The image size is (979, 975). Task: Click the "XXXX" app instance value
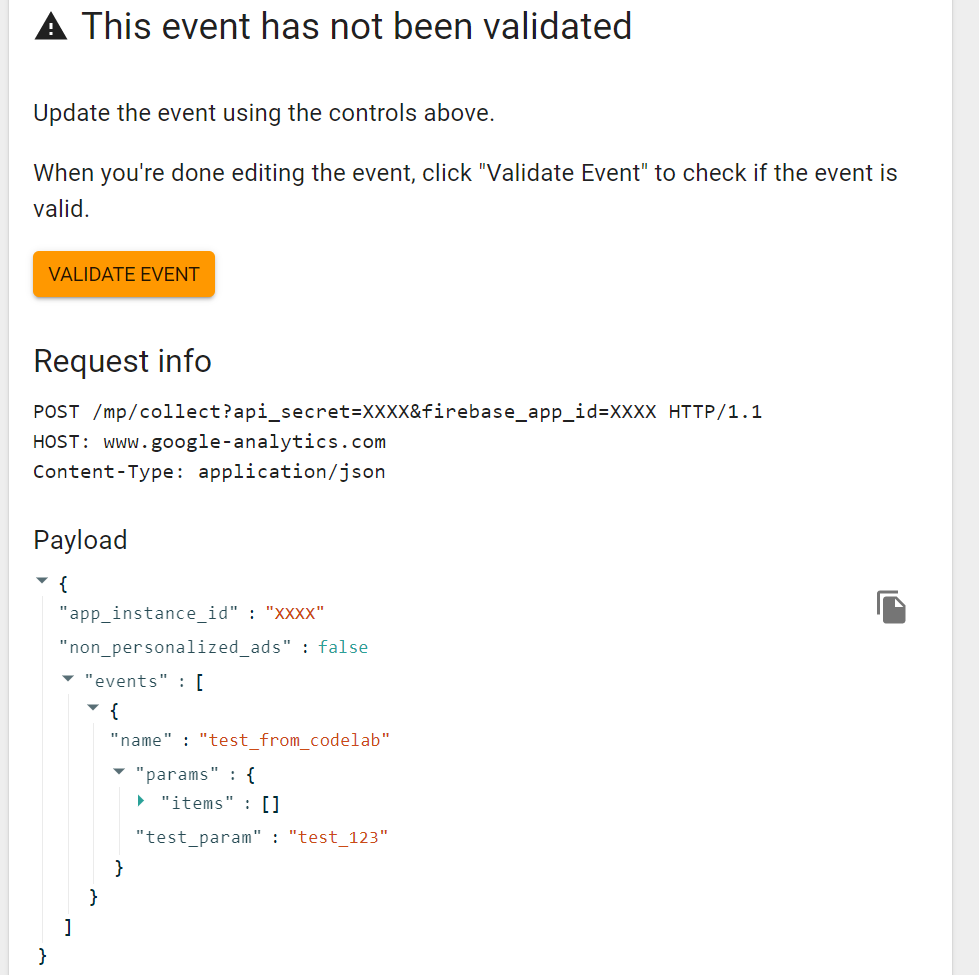pyautogui.click(x=295, y=613)
